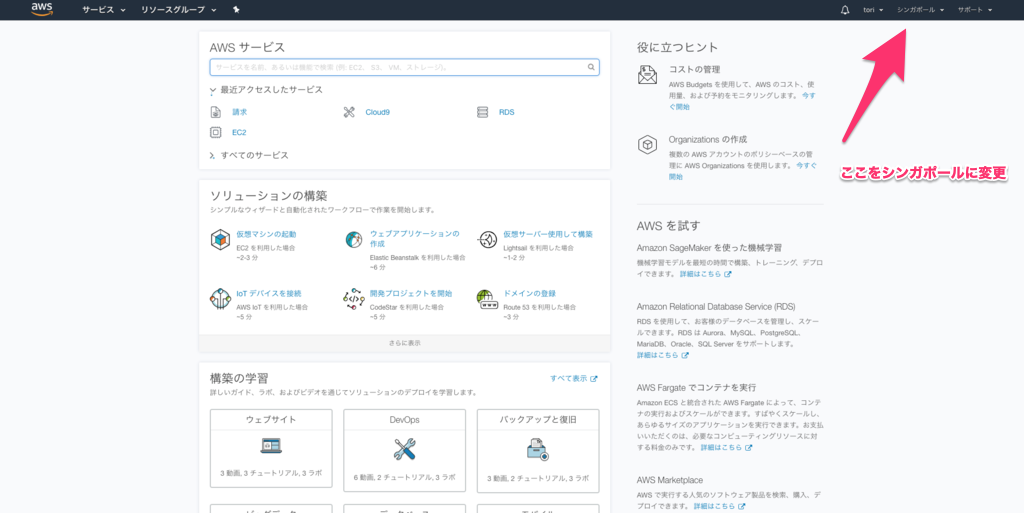Open the 請求 service link
This screenshot has height=513, width=1024.
pyautogui.click(x=240, y=112)
